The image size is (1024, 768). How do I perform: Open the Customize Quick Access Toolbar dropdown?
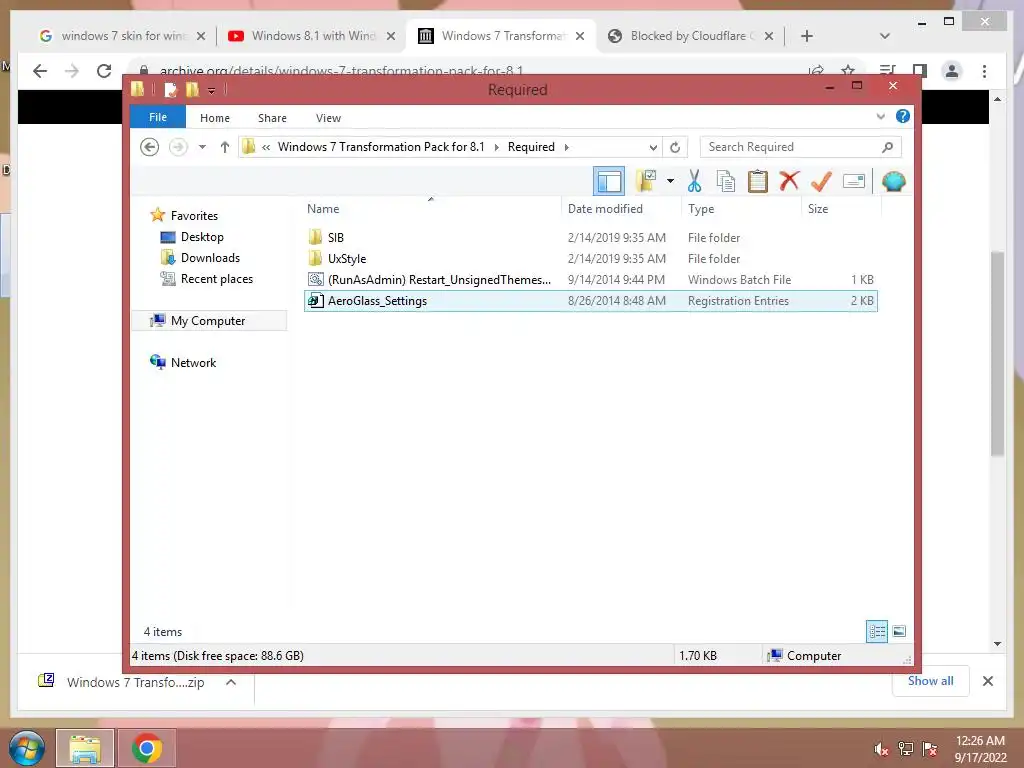coord(212,90)
